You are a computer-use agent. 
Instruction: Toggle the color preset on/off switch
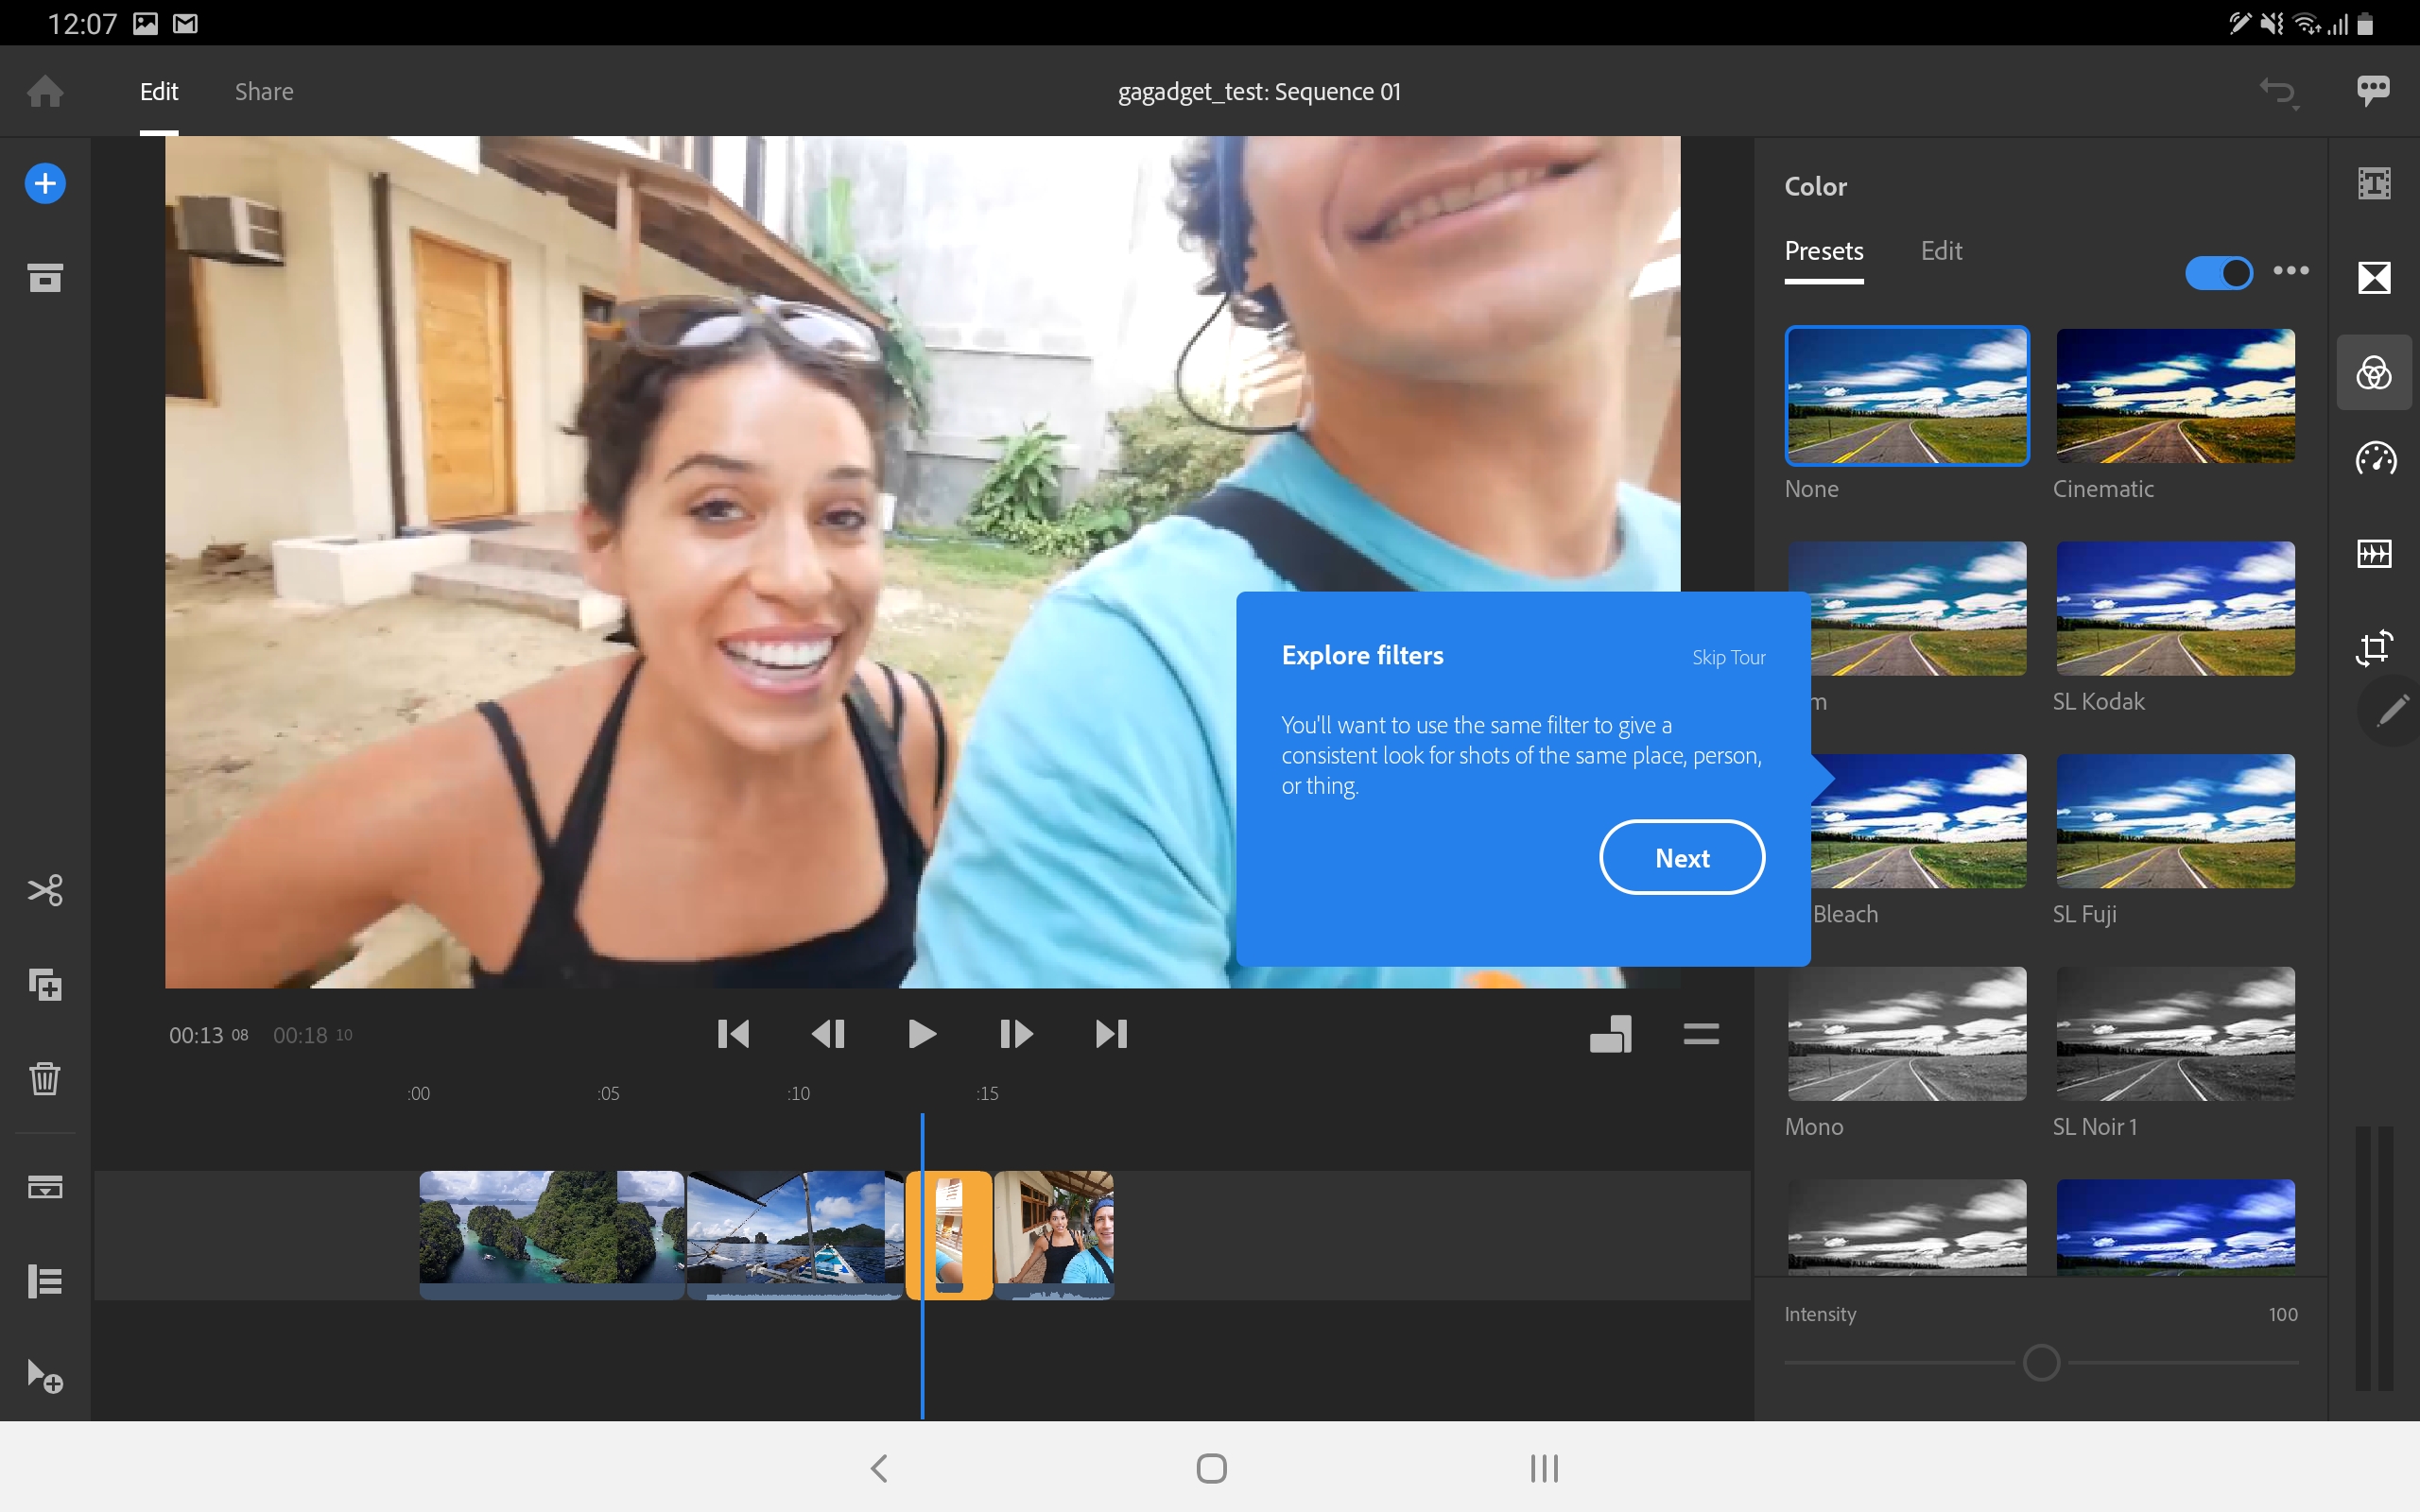tap(2218, 272)
